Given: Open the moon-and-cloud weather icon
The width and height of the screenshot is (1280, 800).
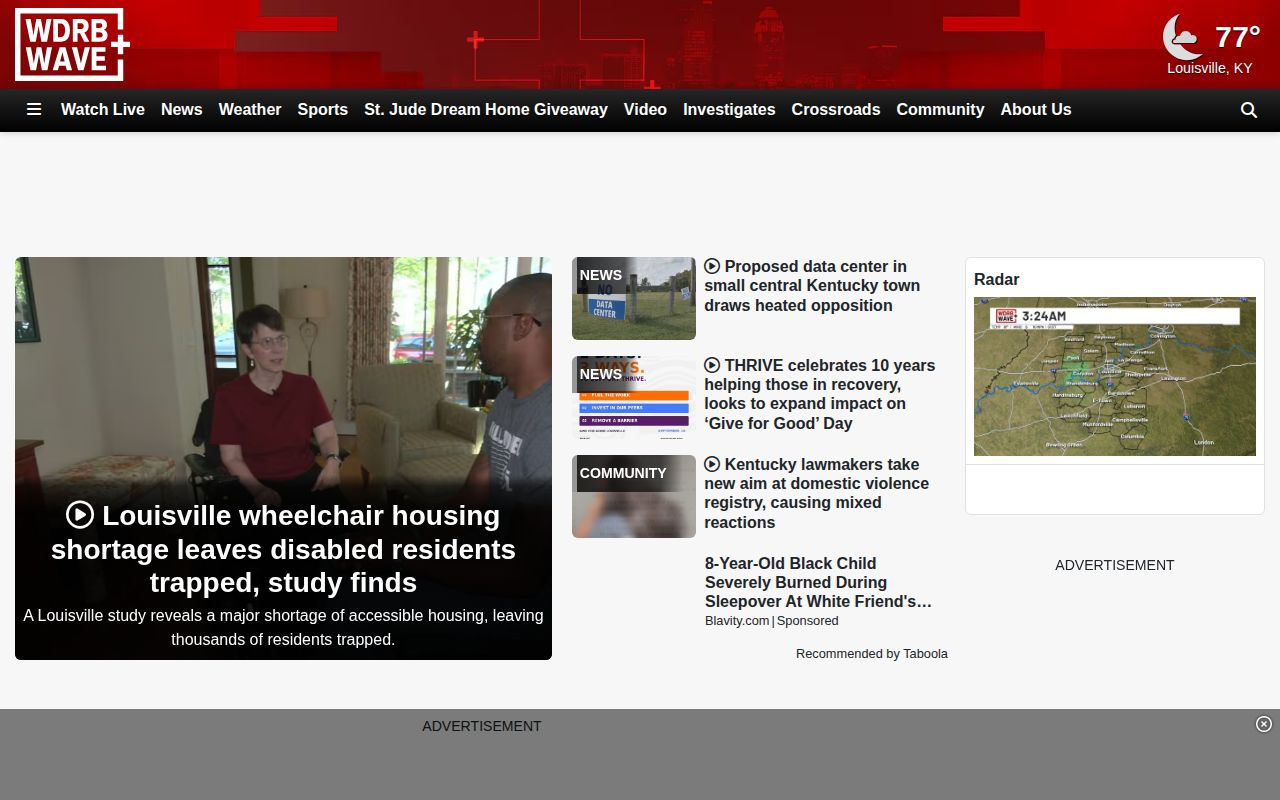Looking at the screenshot, I should (1183, 37).
